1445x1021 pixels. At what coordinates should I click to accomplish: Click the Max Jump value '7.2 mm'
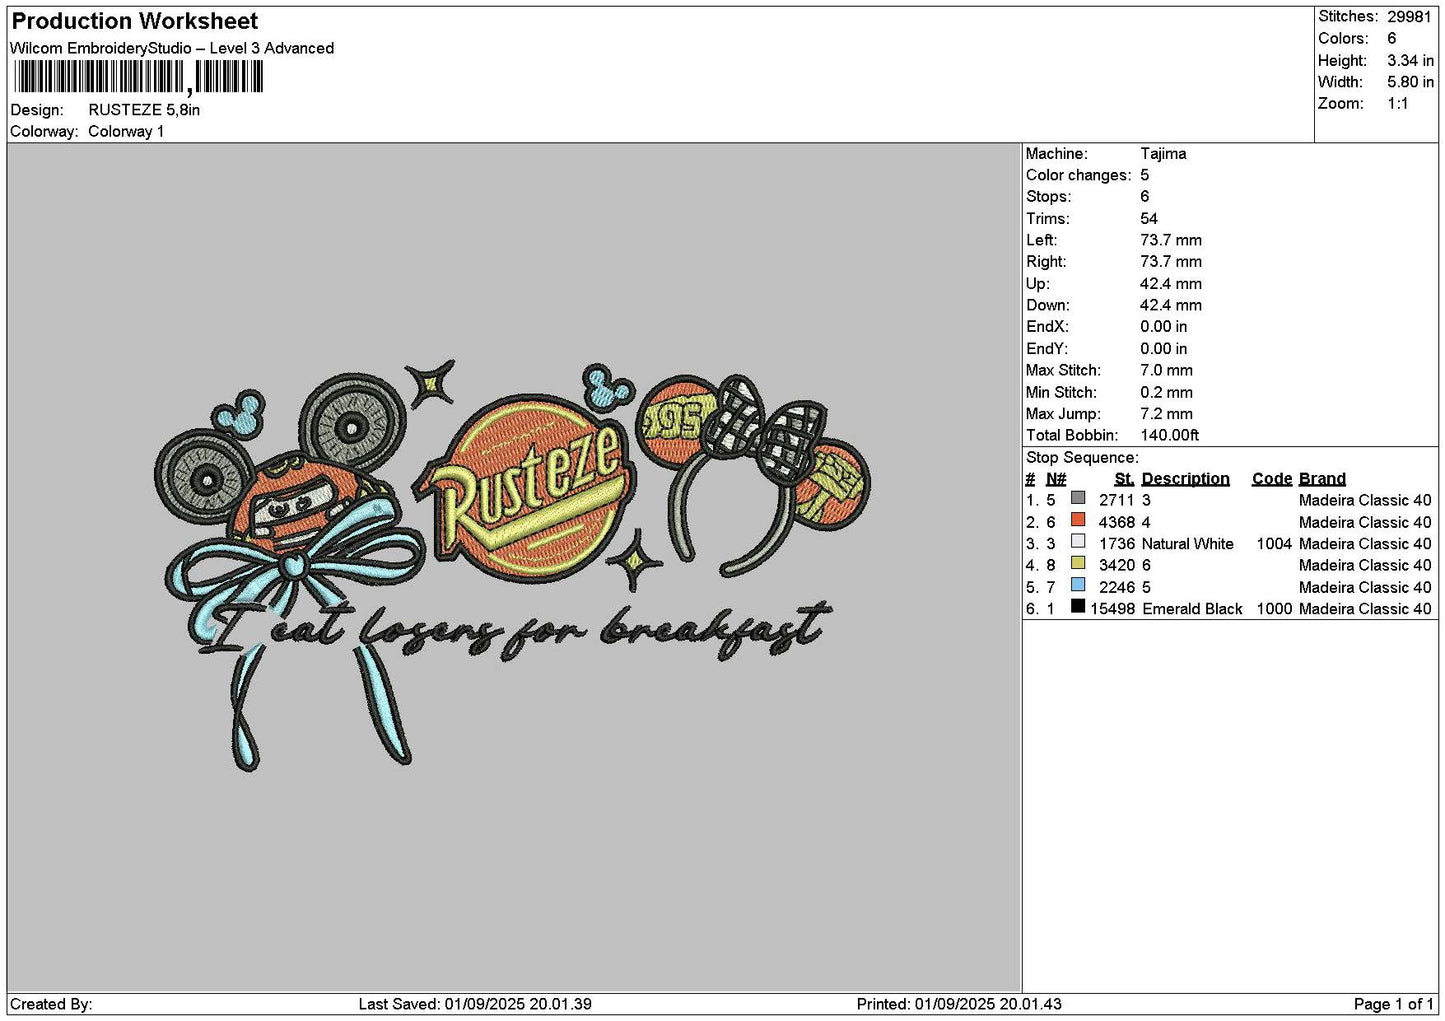coord(1166,414)
